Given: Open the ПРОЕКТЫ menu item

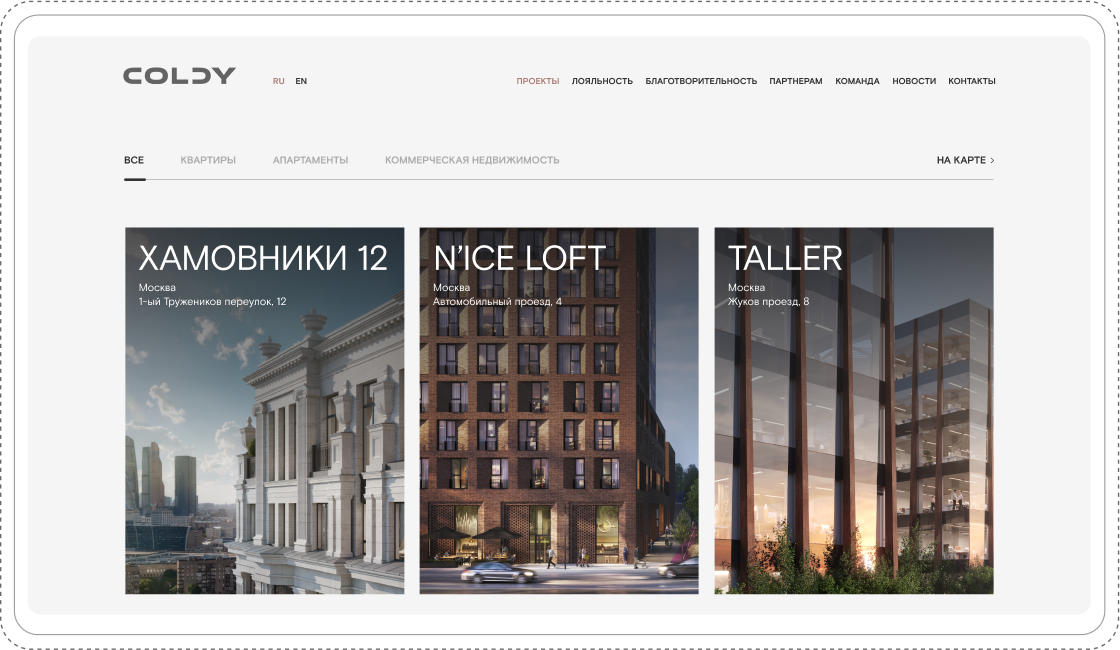Looking at the screenshot, I should (538, 81).
